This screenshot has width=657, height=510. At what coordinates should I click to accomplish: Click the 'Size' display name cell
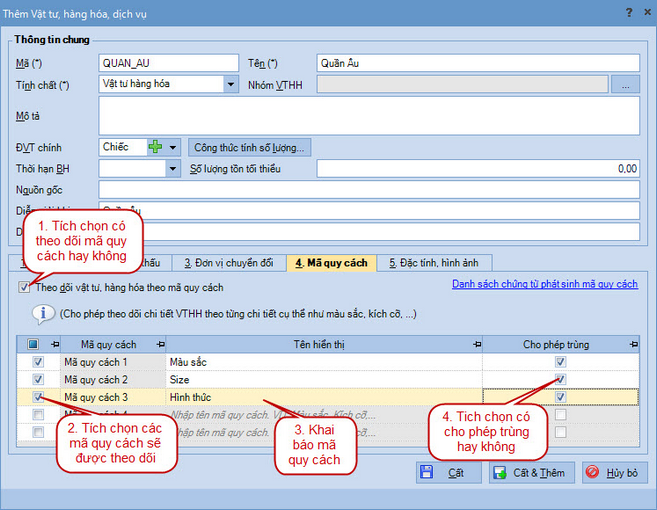click(324, 380)
